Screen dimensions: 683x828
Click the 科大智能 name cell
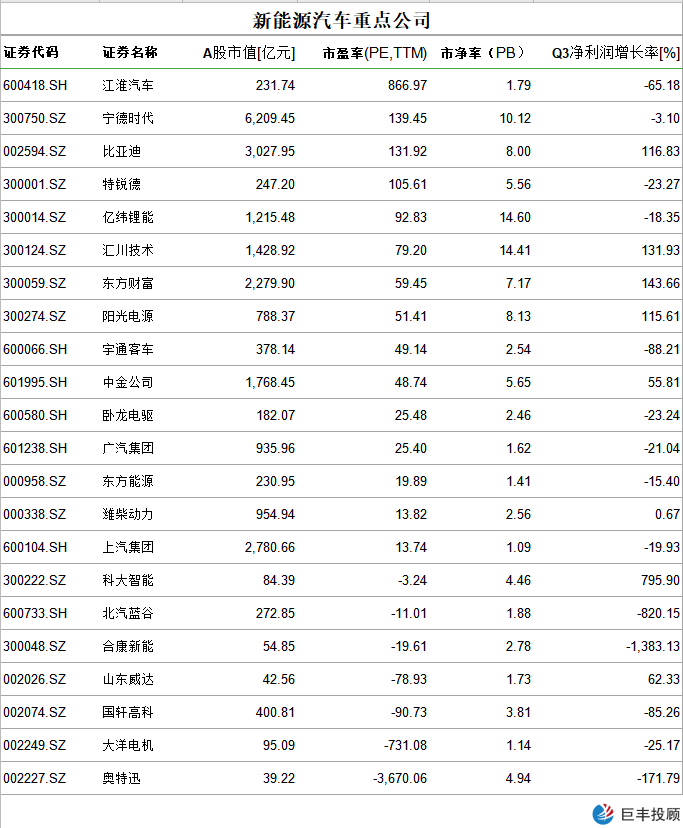tap(128, 580)
